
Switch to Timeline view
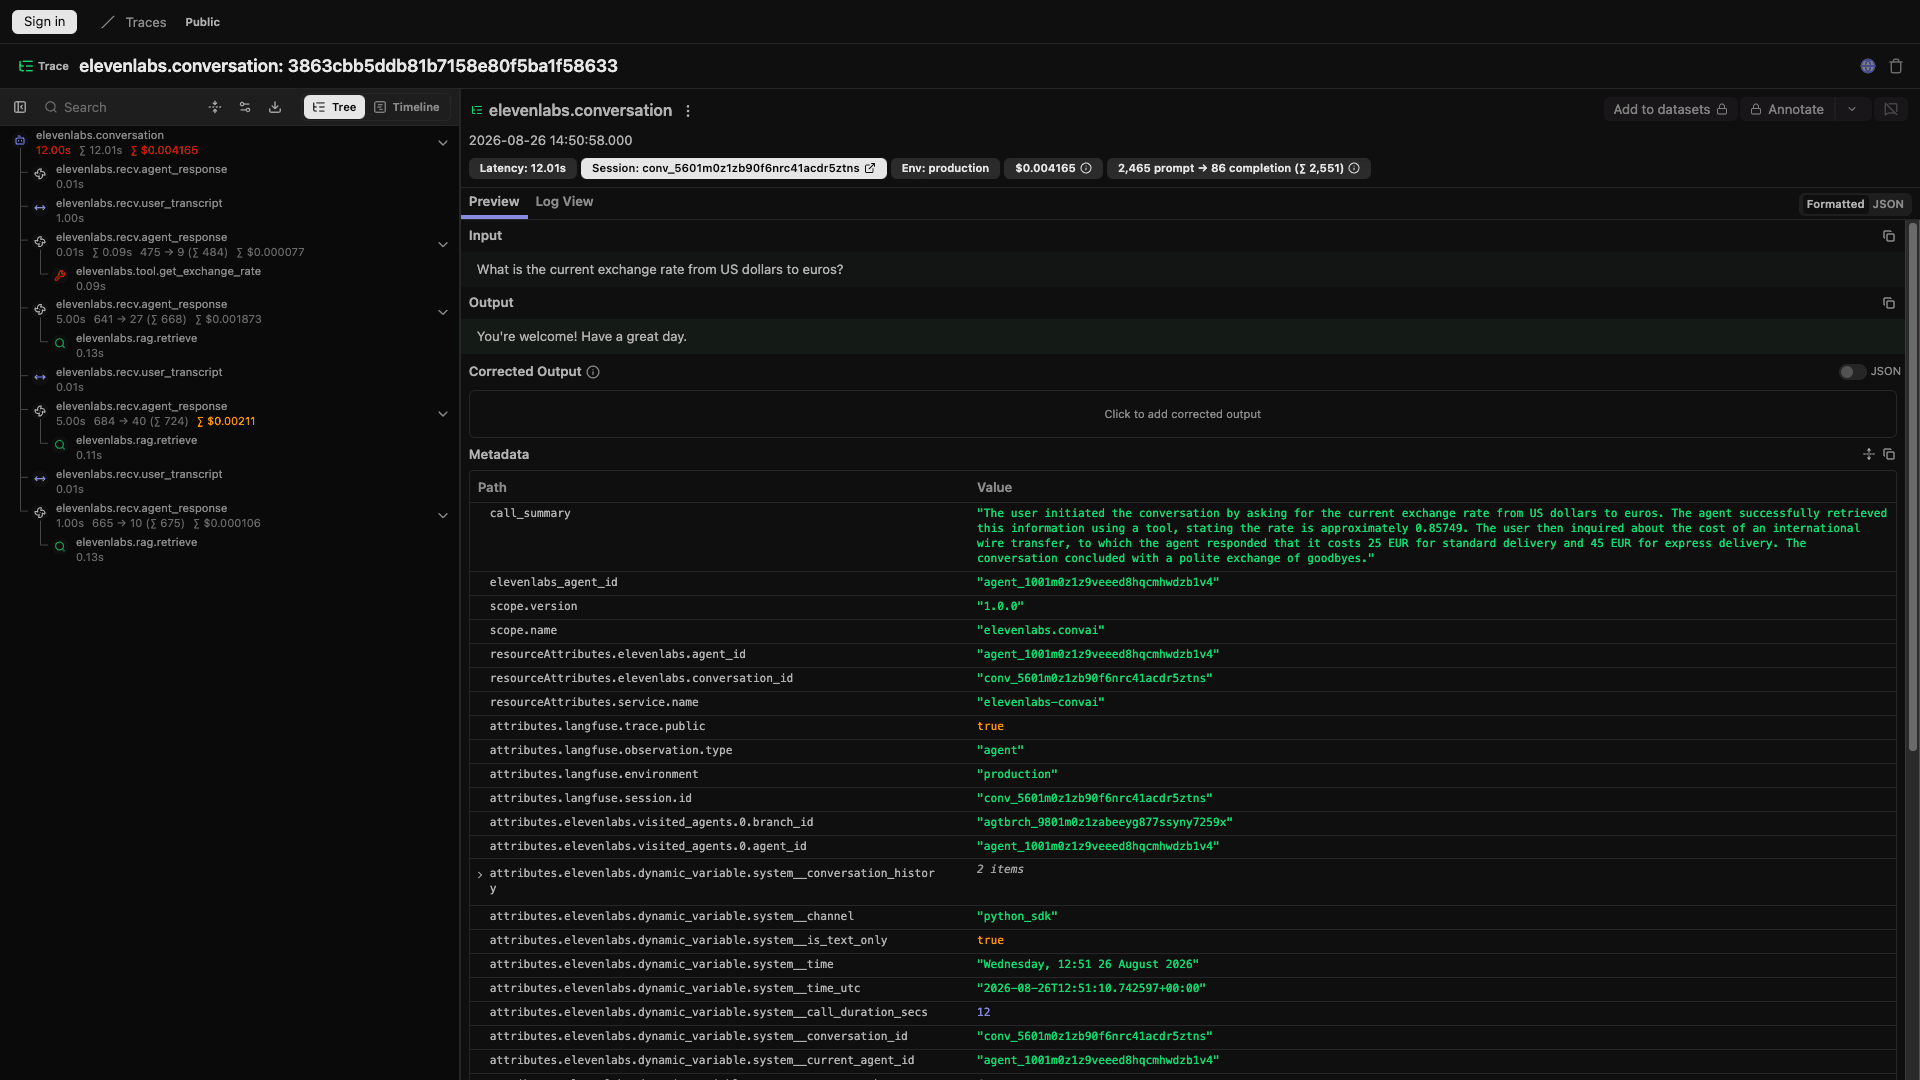click(x=407, y=107)
